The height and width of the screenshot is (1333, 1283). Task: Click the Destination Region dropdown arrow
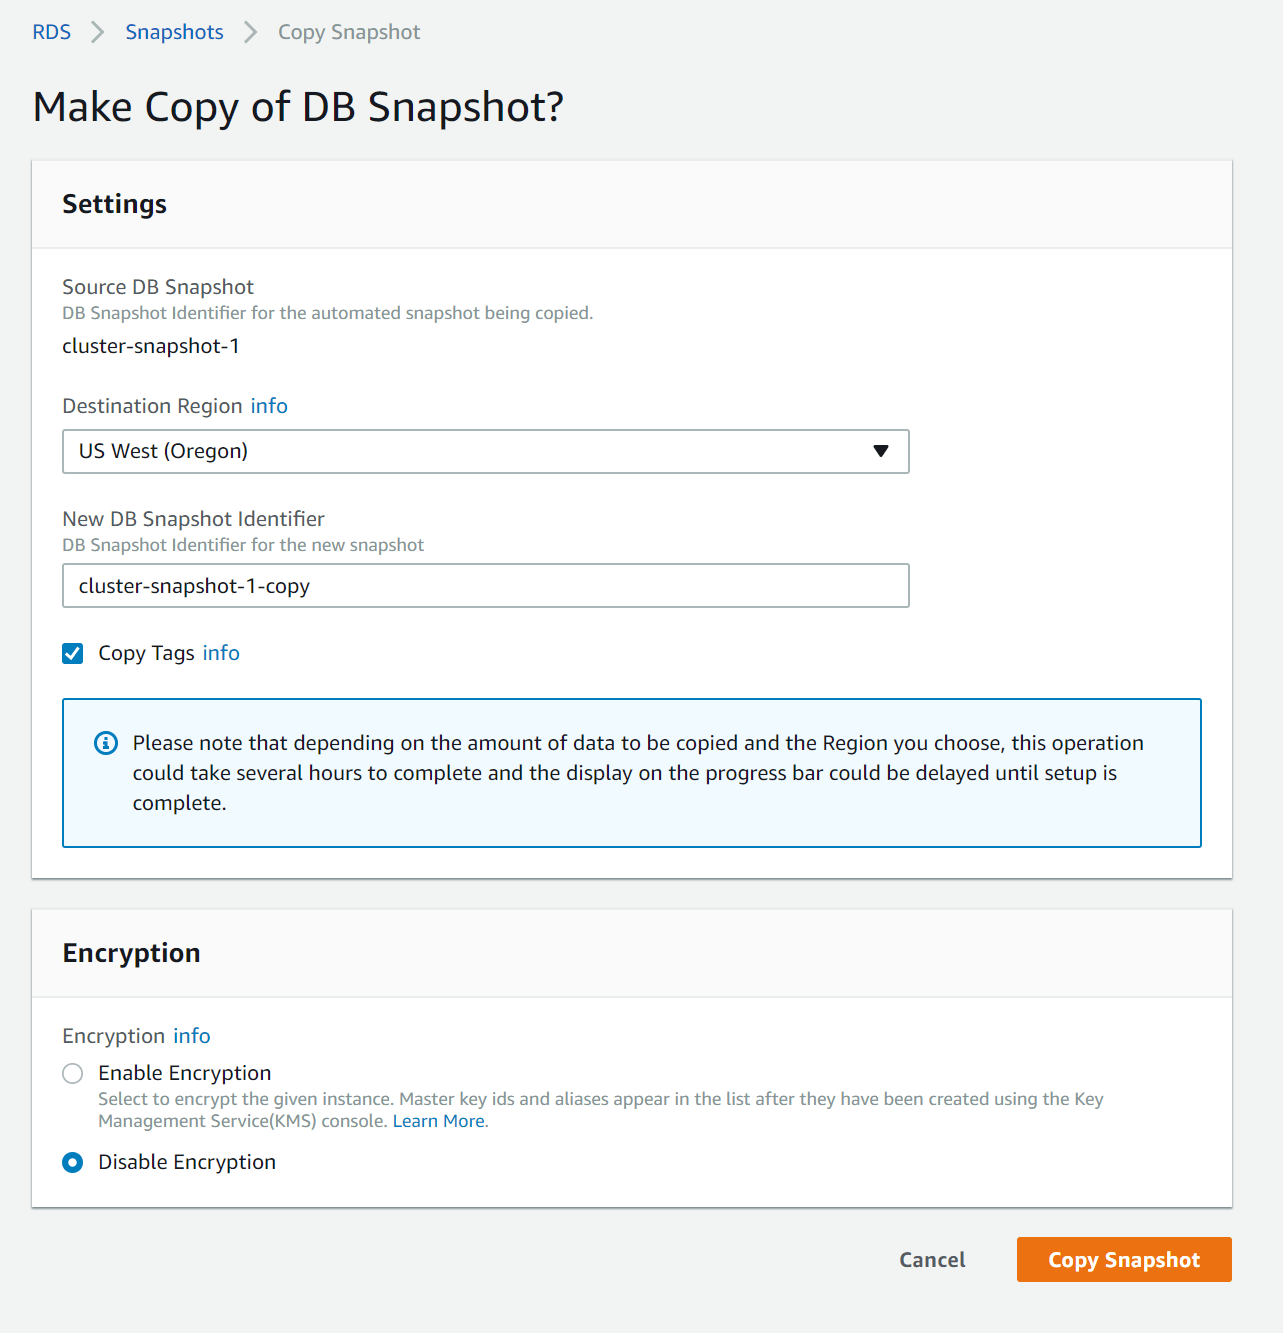point(880,451)
